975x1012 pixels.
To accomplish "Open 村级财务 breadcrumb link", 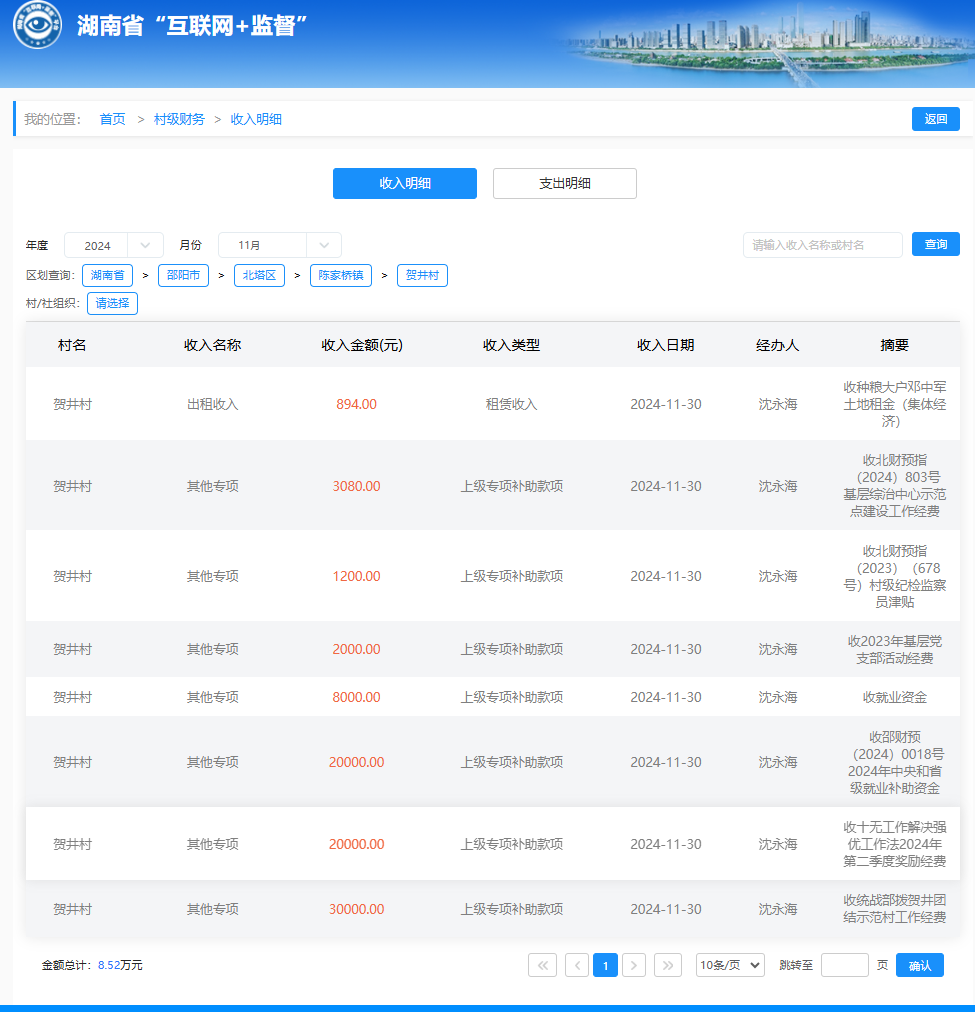I will tap(179, 119).
